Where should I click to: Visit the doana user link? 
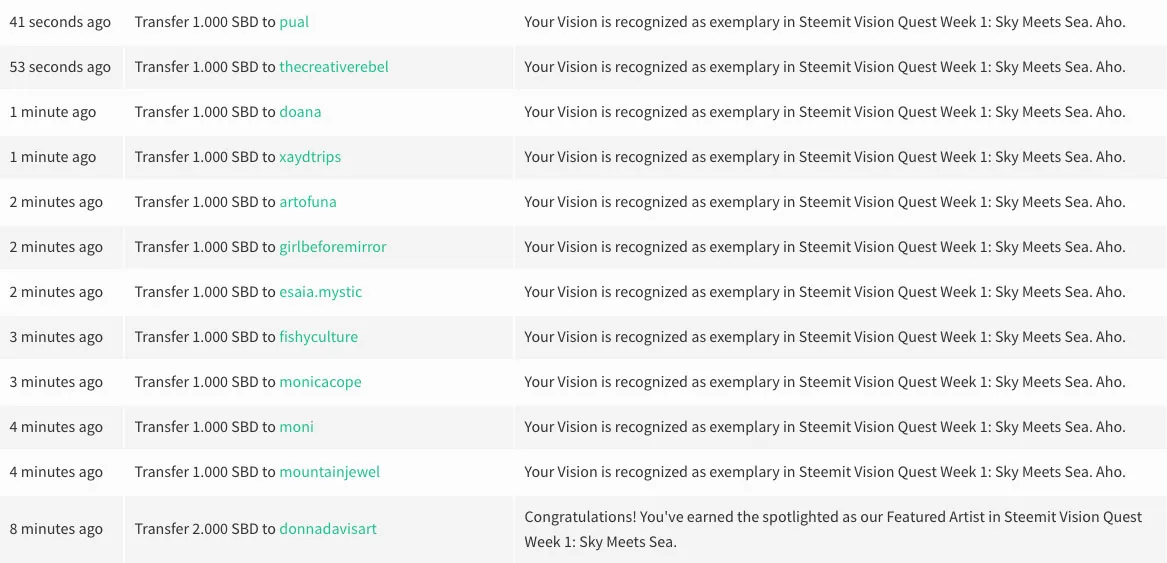300,112
